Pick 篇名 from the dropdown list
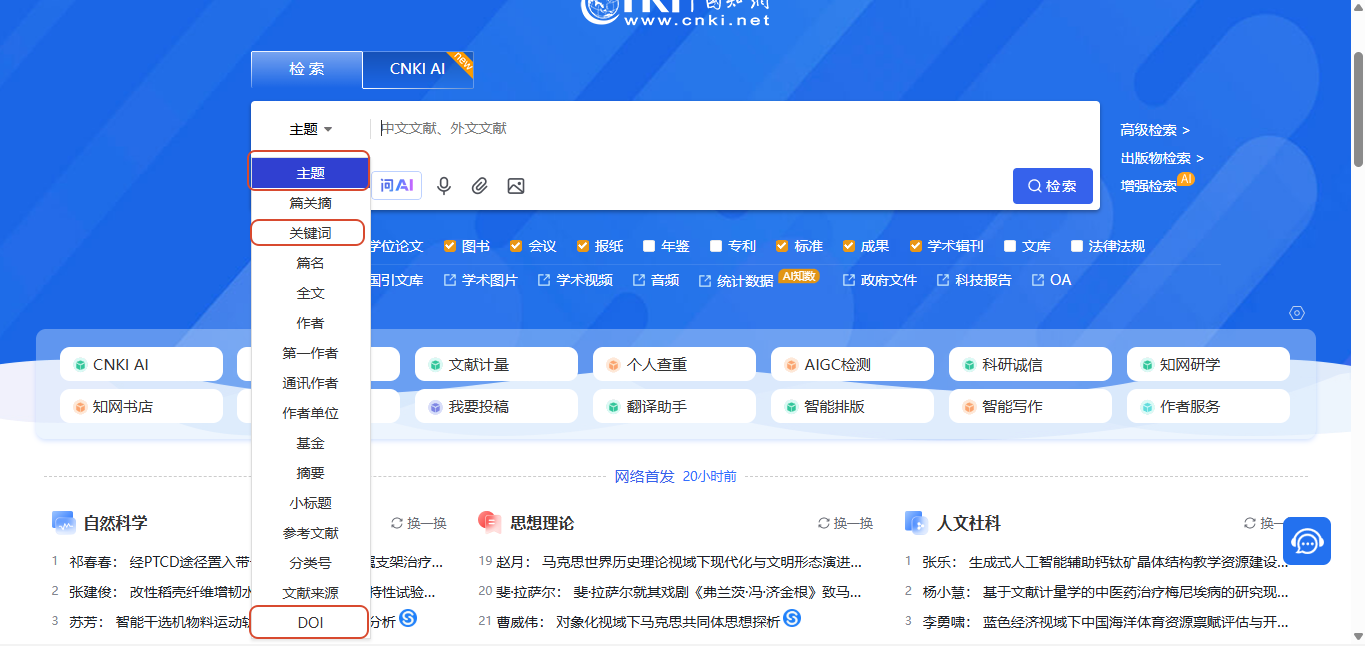Screen dimensions: 1365x646 (311, 263)
